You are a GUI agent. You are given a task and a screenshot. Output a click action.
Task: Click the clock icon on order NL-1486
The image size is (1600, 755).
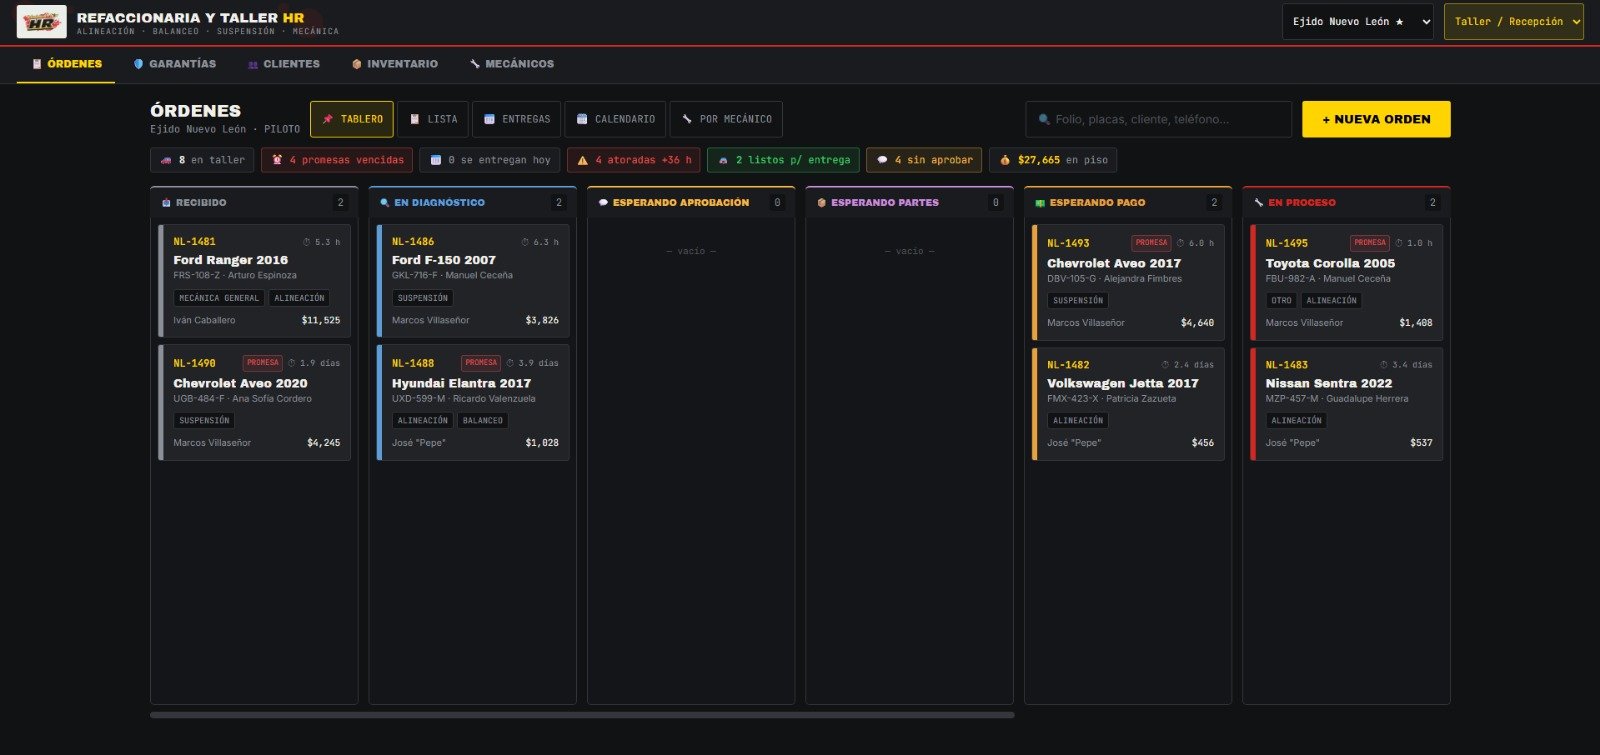point(525,242)
